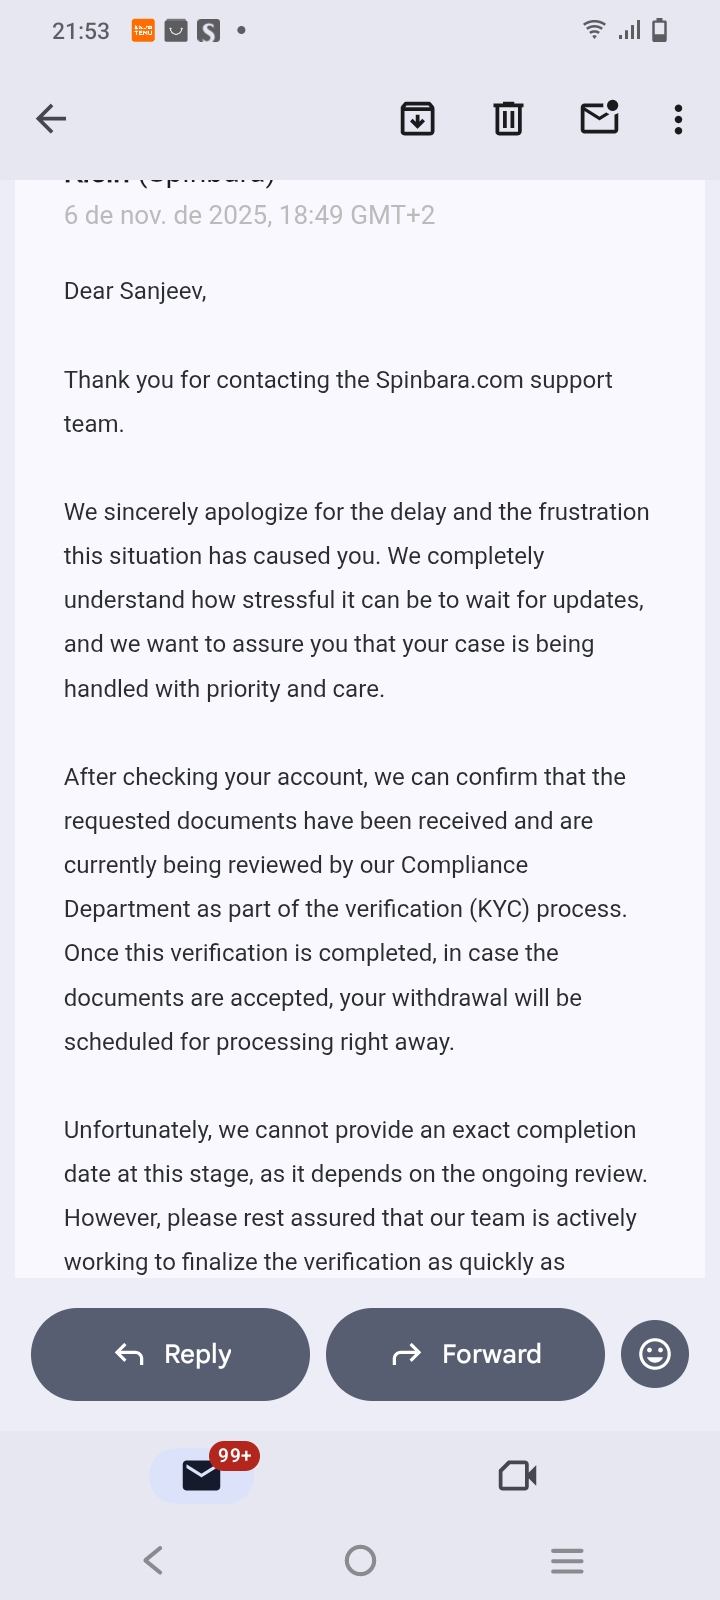Open recent apps with the three-line button
Image resolution: width=720 pixels, height=1600 pixels.
pos(567,1560)
